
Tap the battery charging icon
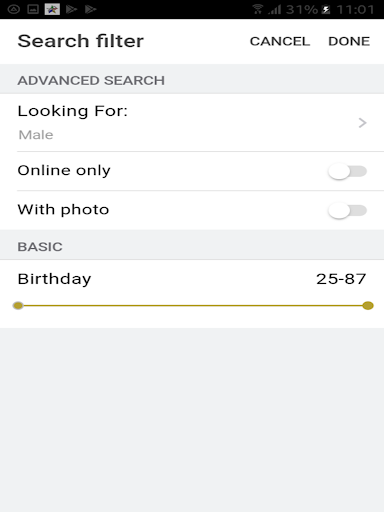pyautogui.click(x=326, y=9)
